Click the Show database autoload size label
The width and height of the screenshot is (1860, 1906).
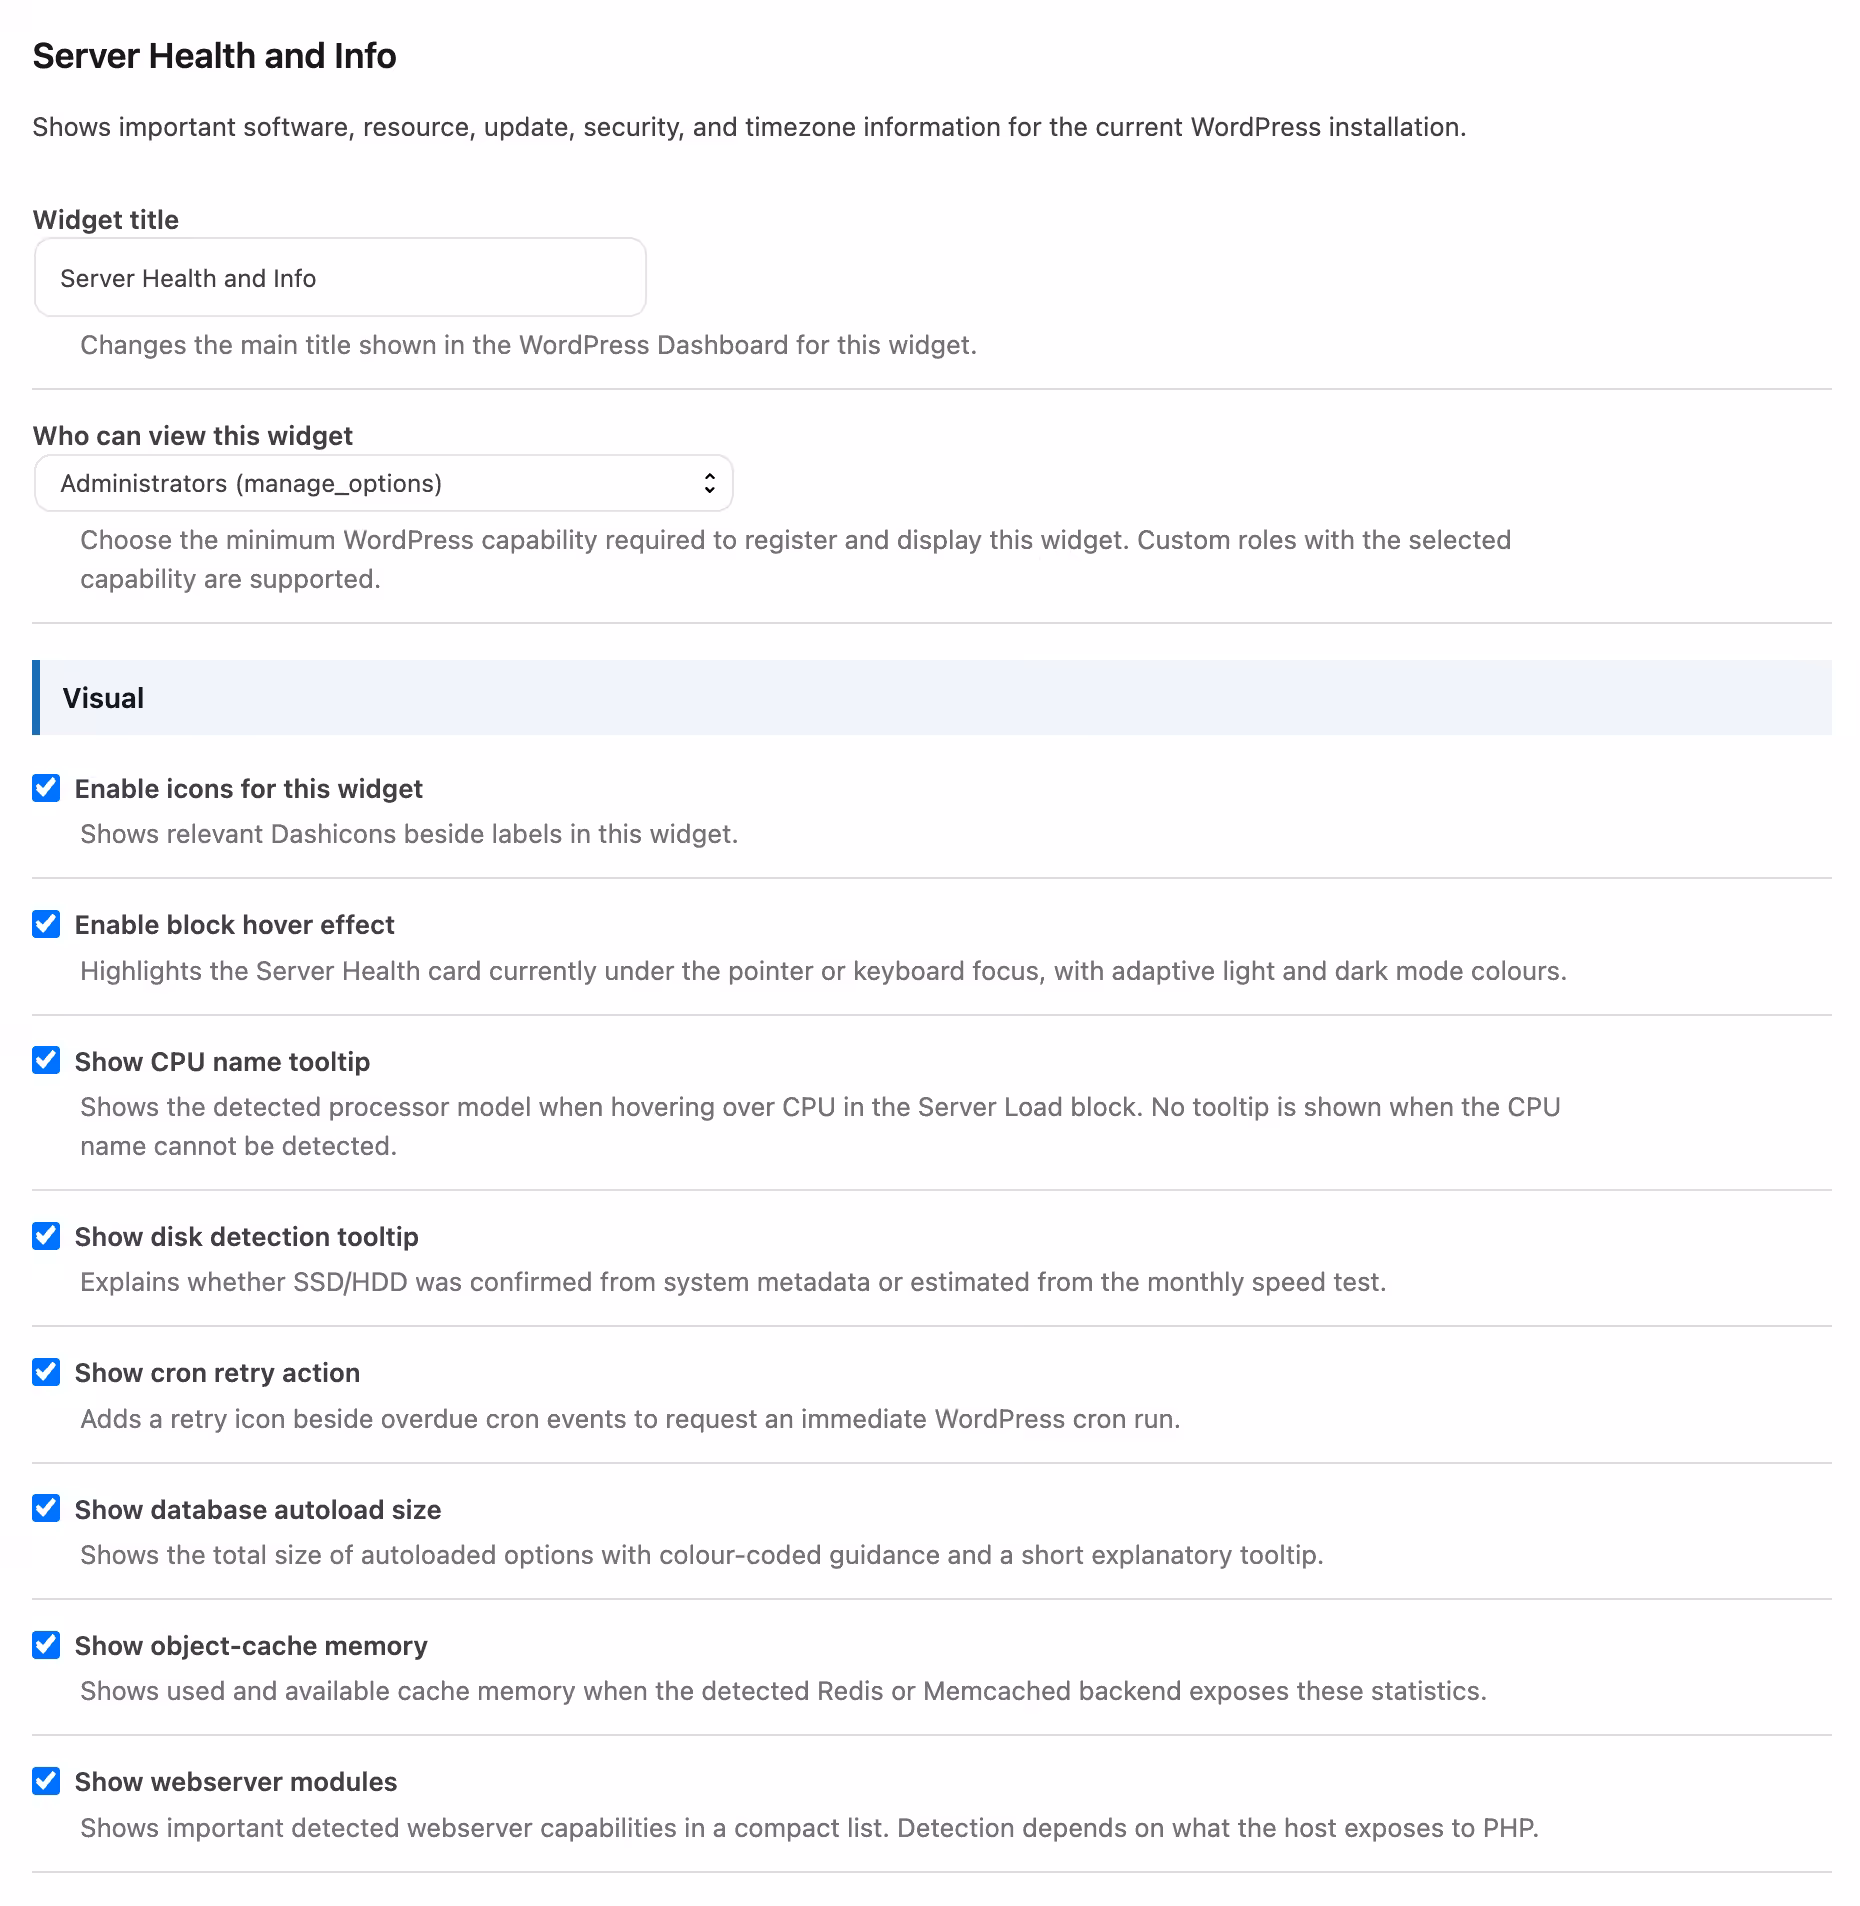tap(258, 1510)
